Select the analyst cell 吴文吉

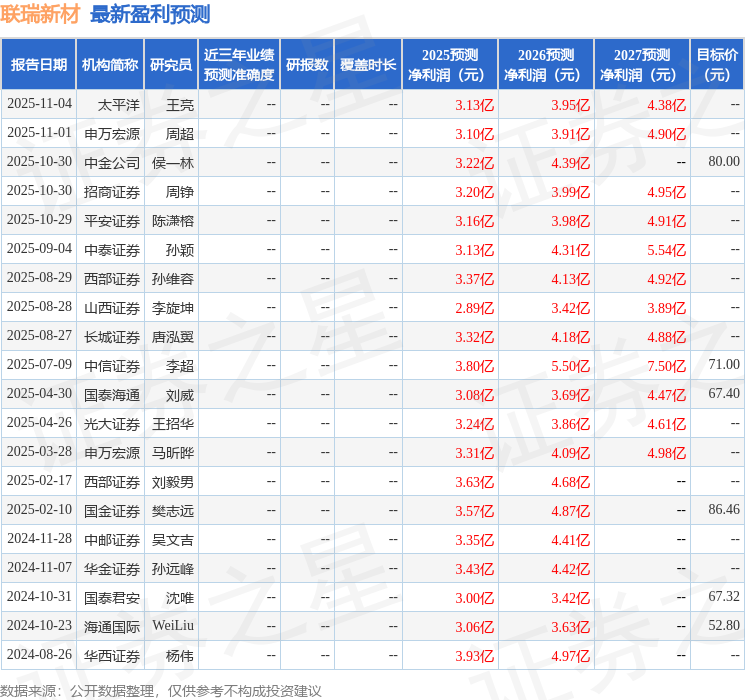tap(173, 540)
